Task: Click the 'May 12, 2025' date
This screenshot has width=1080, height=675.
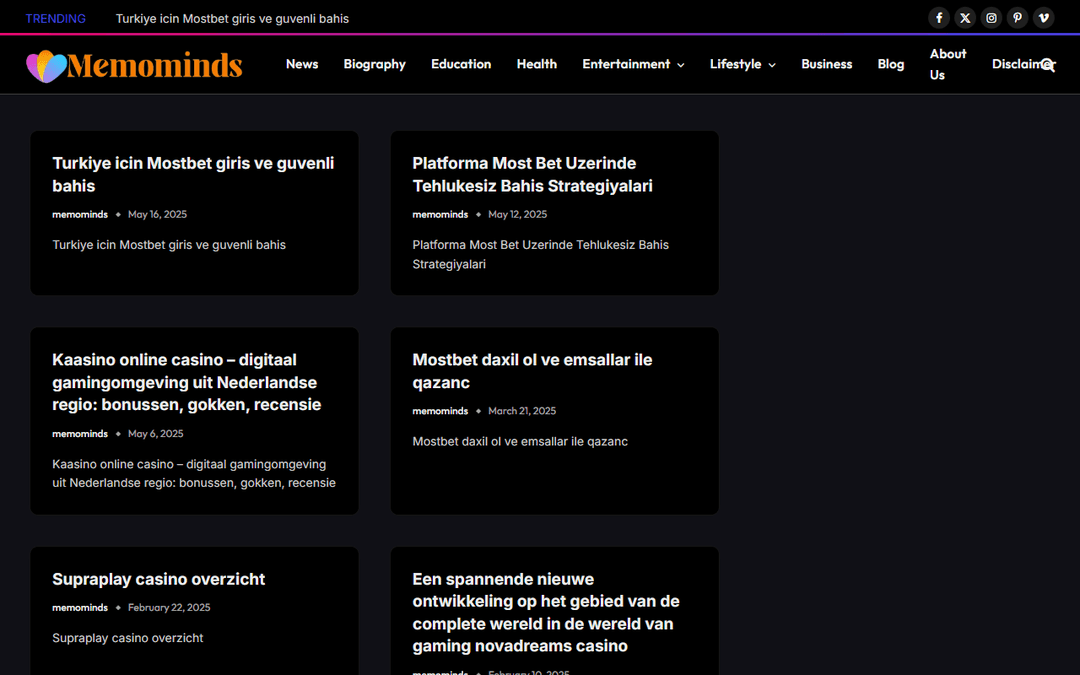Action: 517,214
